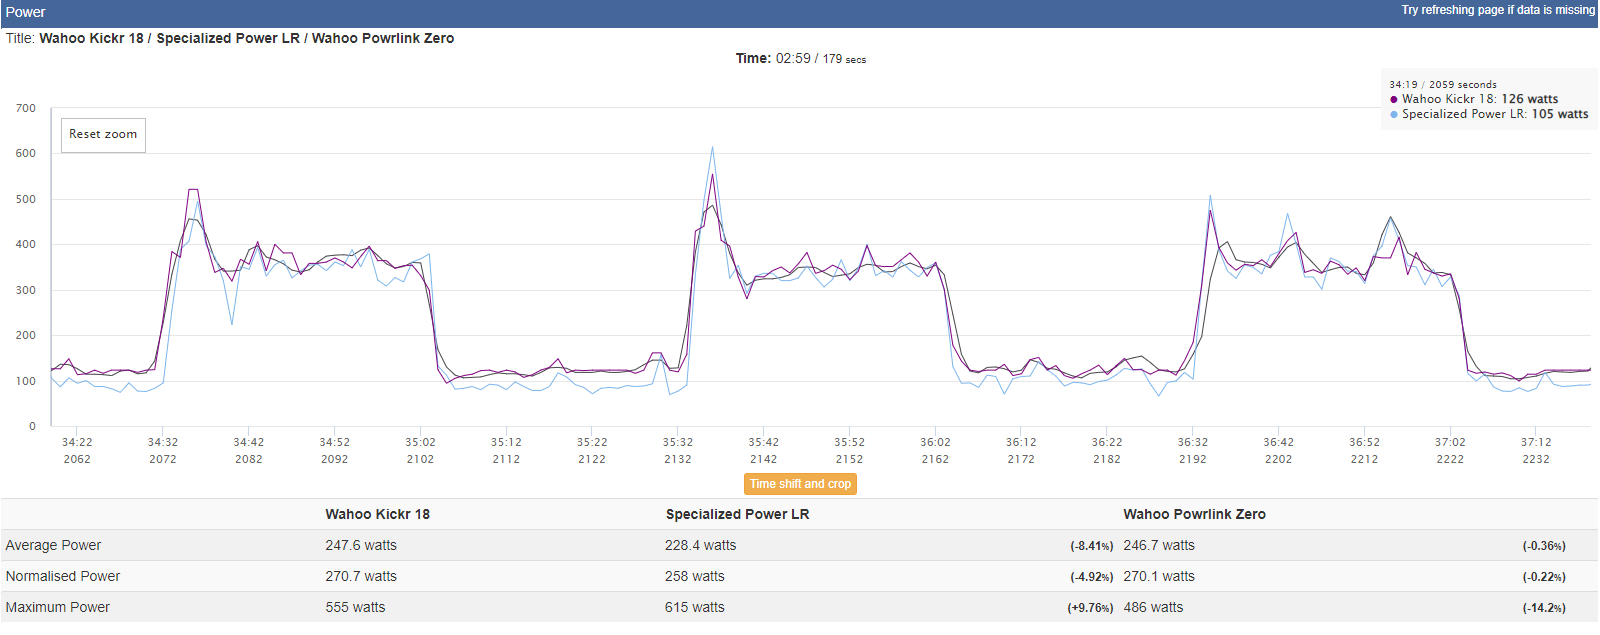Select the Specialized Power LR column header
This screenshot has height=635, width=1600.
pos(737,514)
